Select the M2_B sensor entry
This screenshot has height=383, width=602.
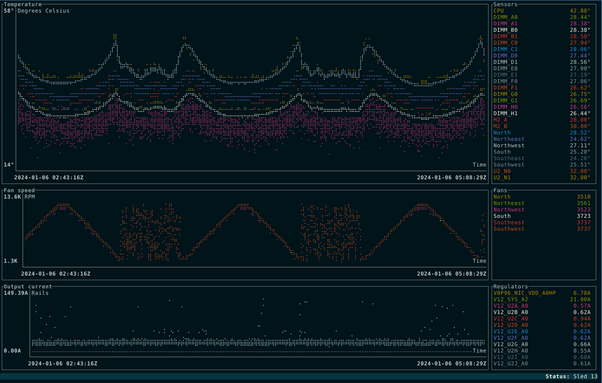[x=542, y=126]
